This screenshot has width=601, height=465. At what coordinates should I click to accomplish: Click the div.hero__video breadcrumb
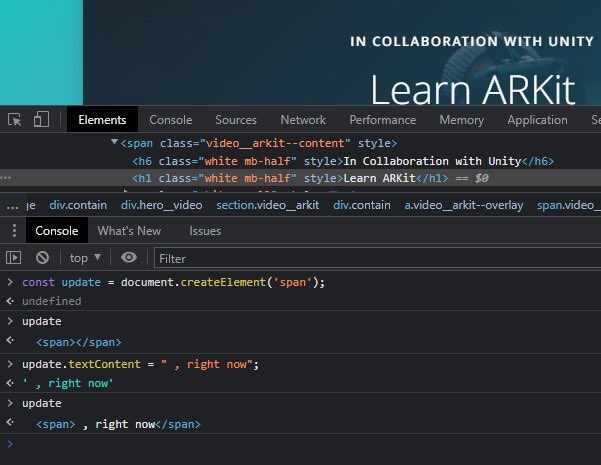point(162,205)
